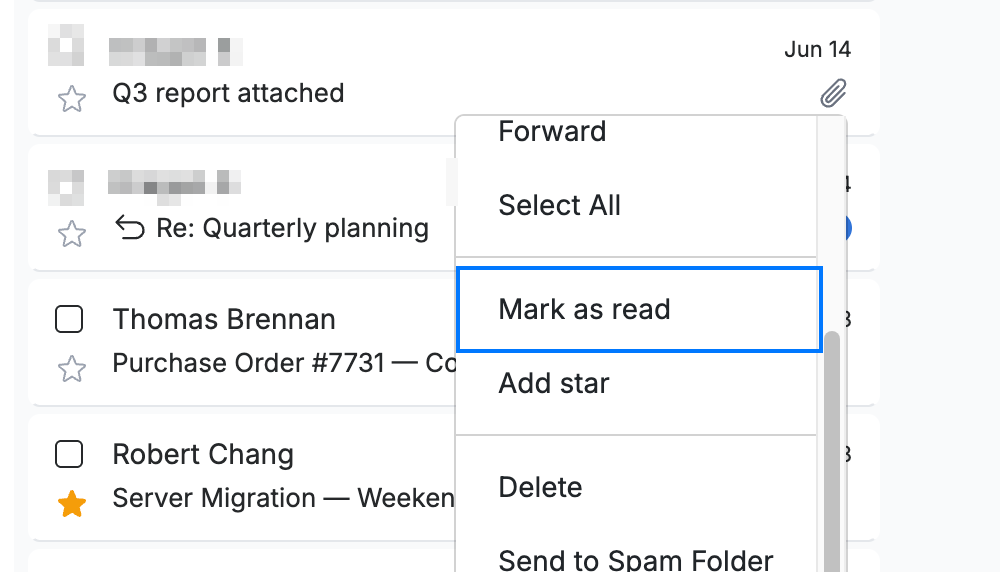Open the Q3 report attached email
This screenshot has height=572, width=1000.
point(228,93)
